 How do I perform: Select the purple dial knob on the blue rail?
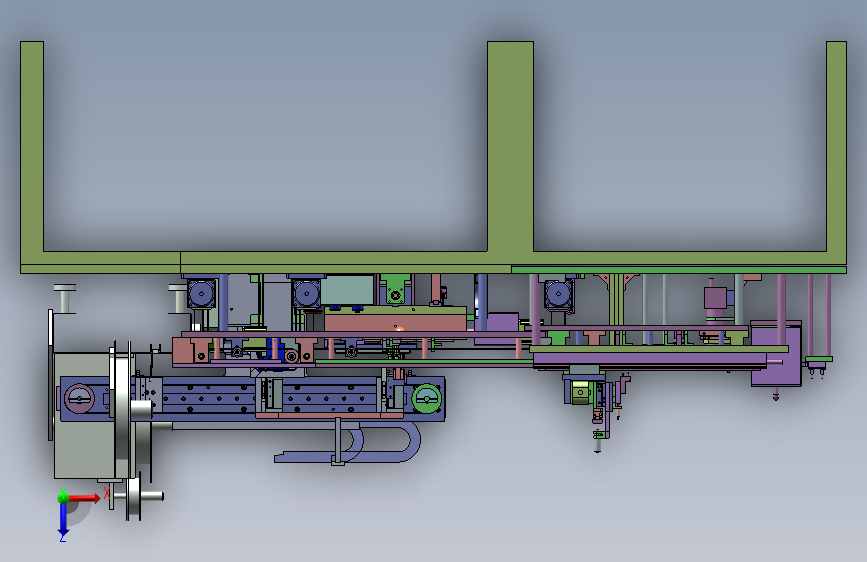[79, 398]
